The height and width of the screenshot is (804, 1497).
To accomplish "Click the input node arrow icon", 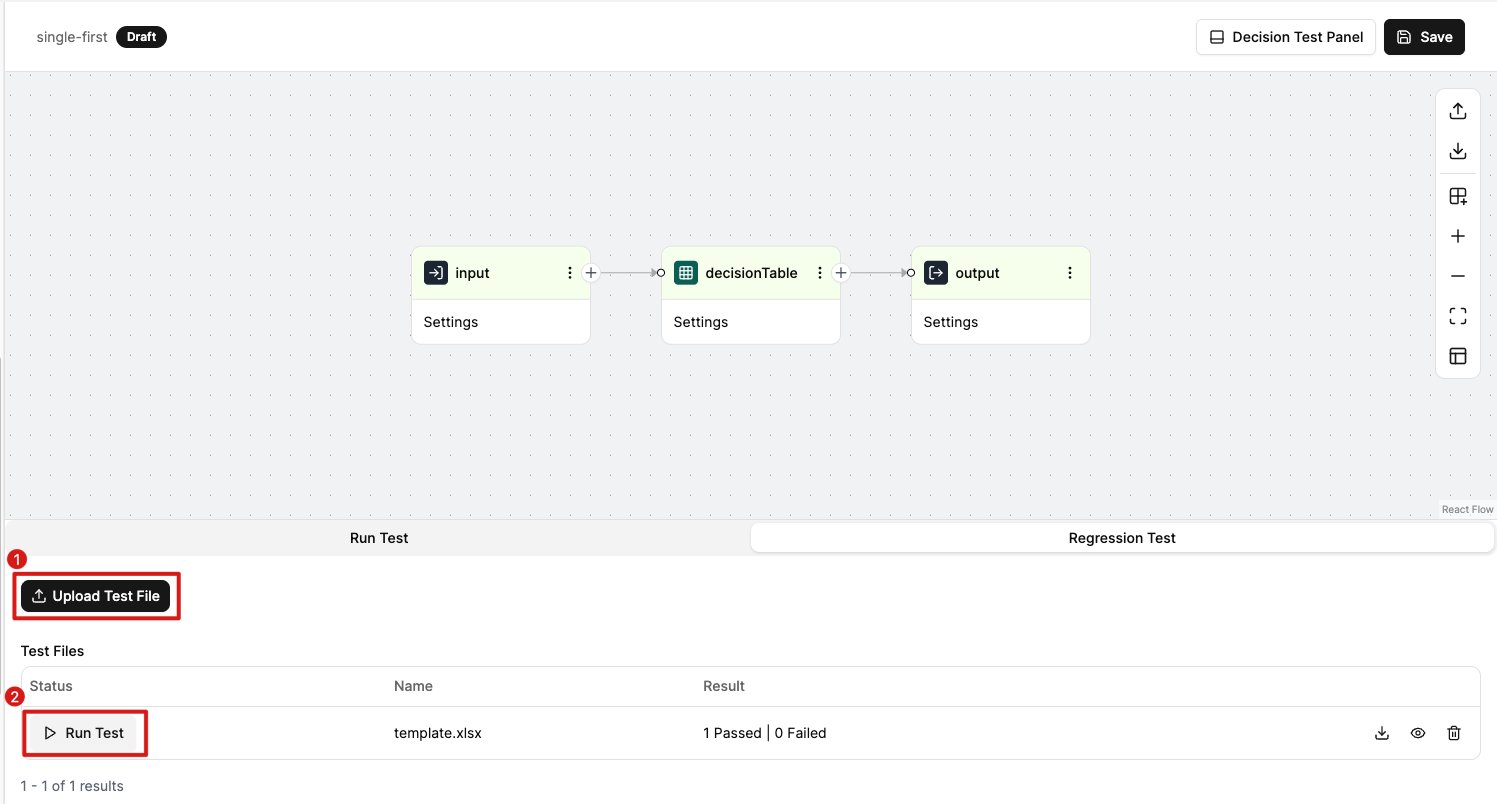I will click(x=436, y=273).
